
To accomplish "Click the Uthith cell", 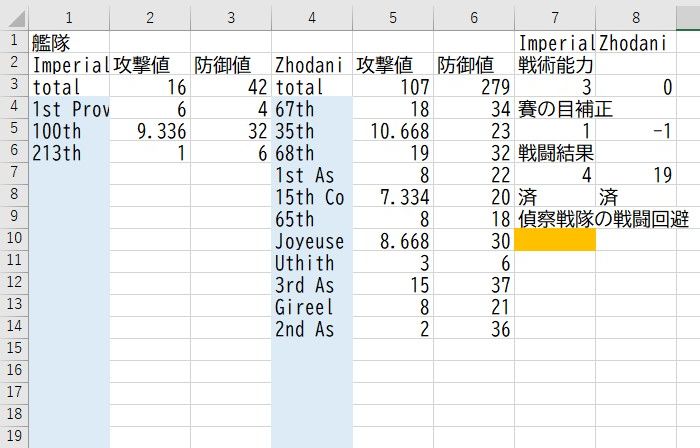I will (x=312, y=261).
